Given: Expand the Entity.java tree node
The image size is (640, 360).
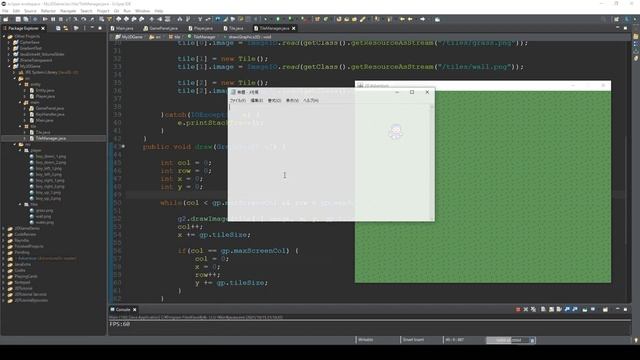Looking at the screenshot, I should [x=25, y=91].
